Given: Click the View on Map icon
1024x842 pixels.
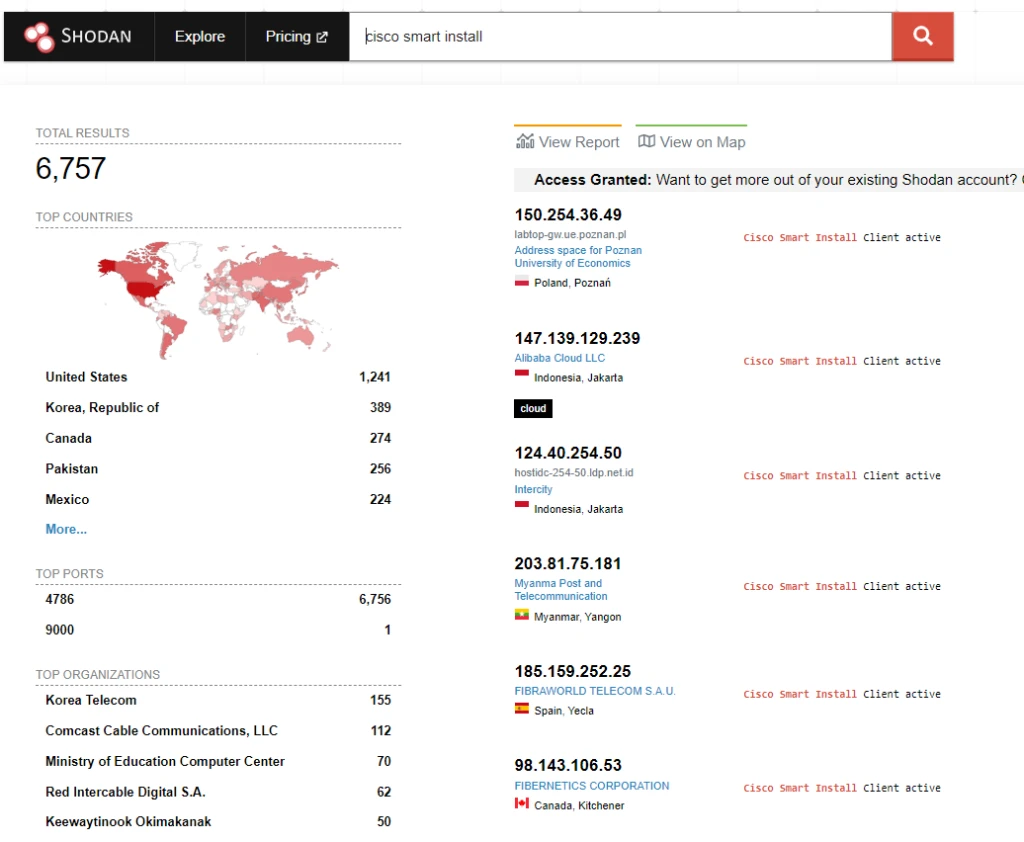Looking at the screenshot, I should (x=646, y=142).
